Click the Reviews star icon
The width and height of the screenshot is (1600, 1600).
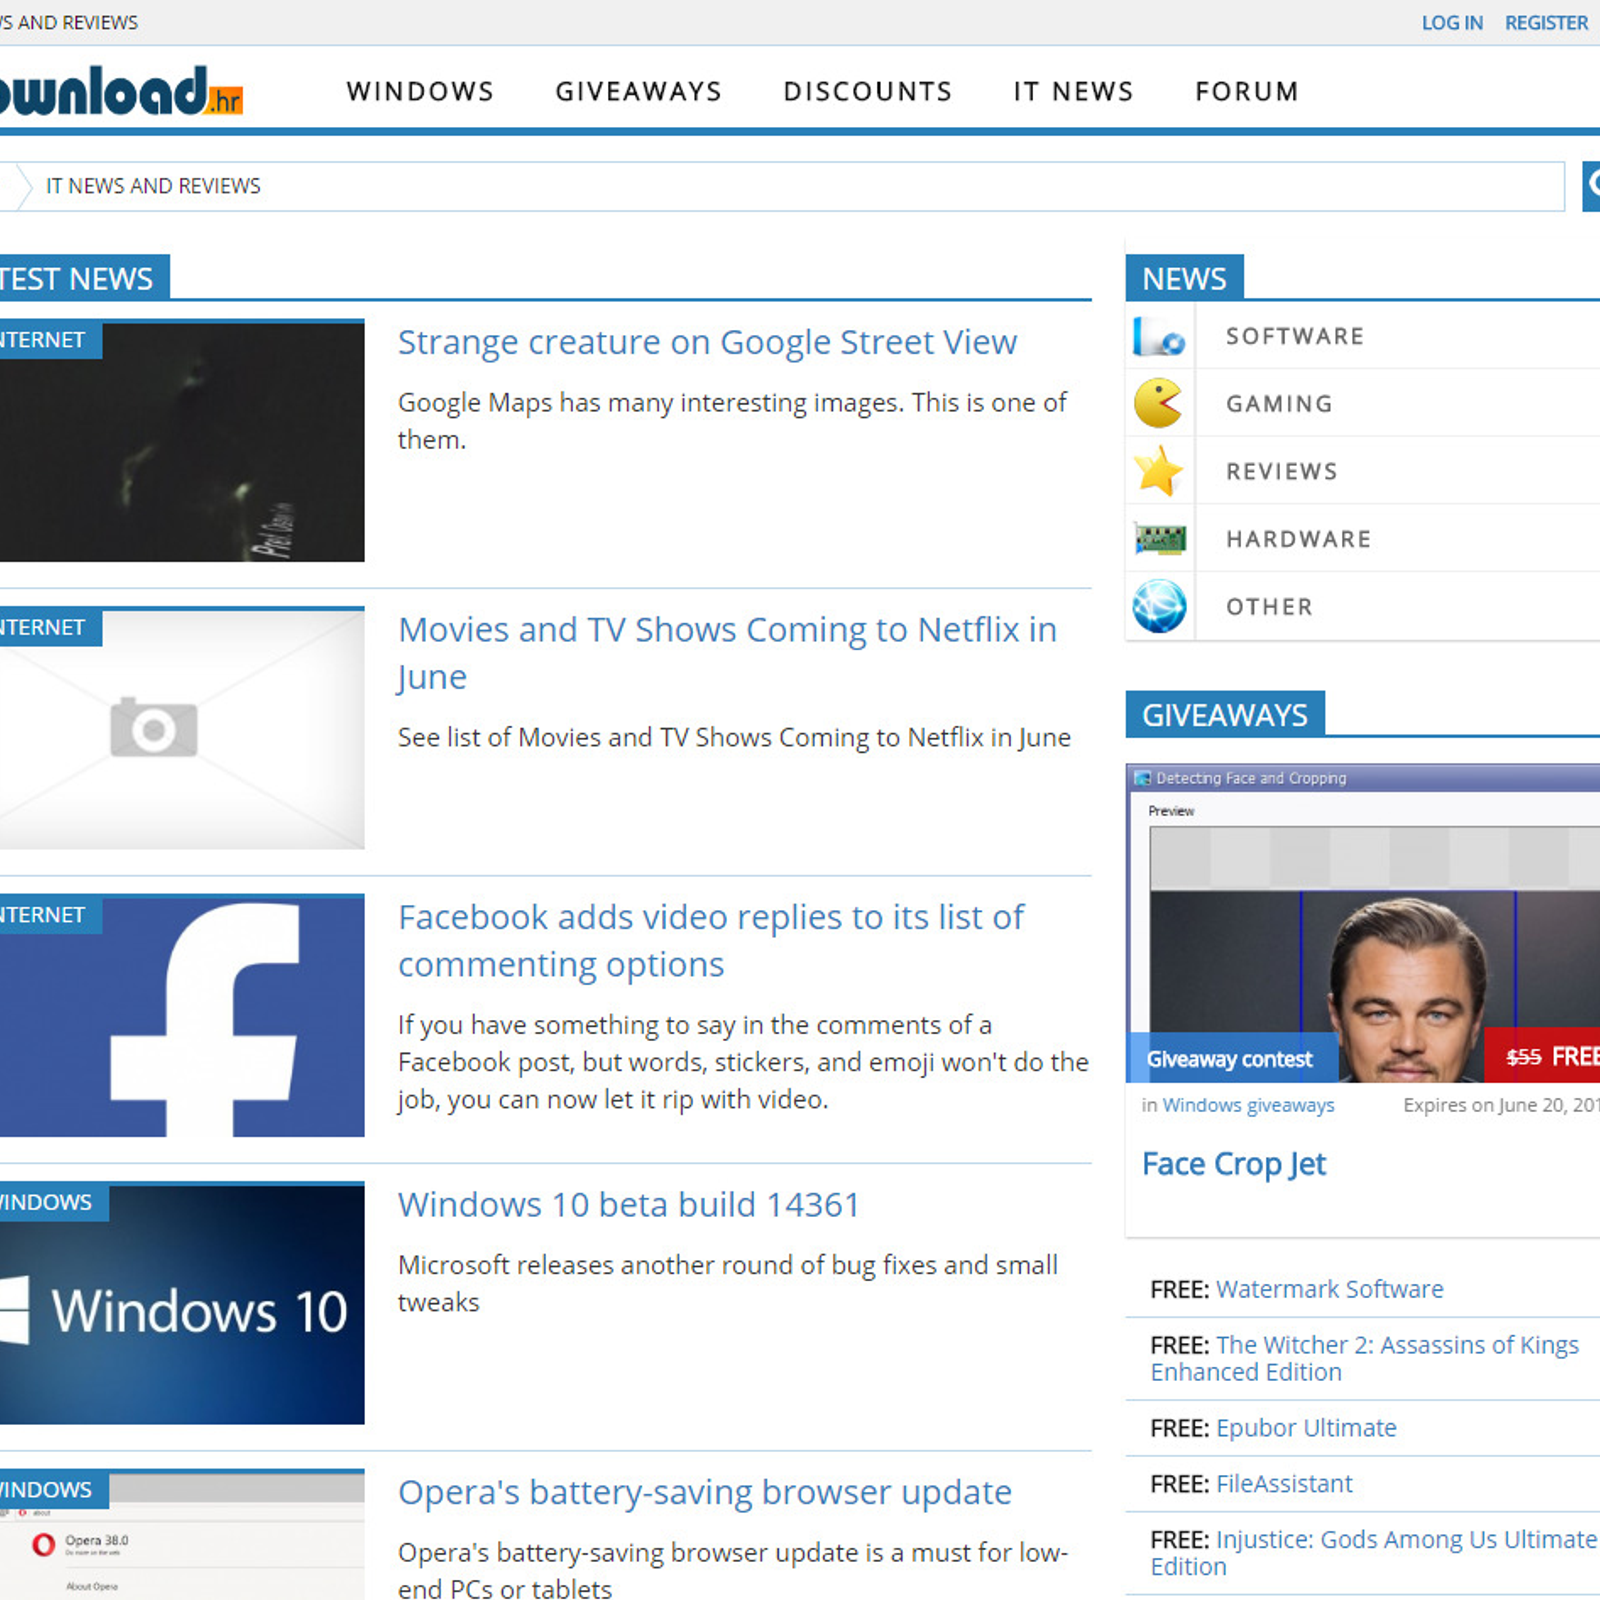coord(1159,471)
